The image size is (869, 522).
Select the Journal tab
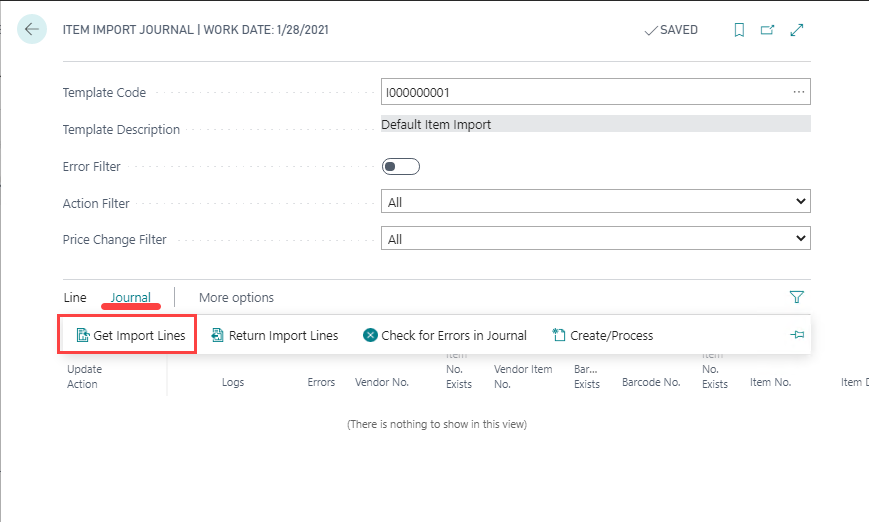coord(131,297)
